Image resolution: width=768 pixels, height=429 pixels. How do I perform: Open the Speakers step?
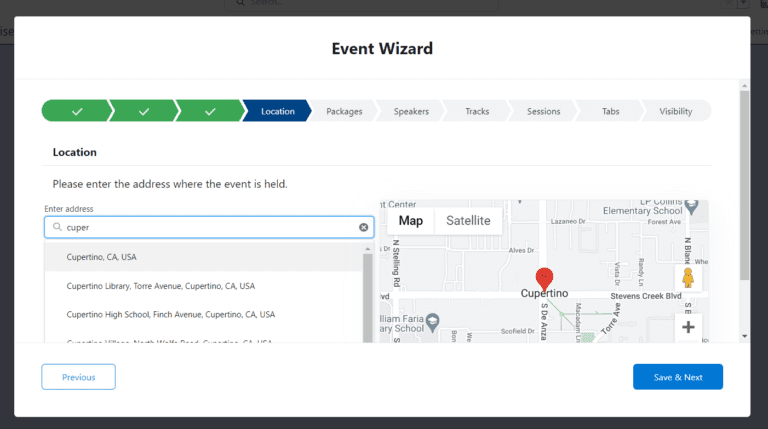click(411, 111)
